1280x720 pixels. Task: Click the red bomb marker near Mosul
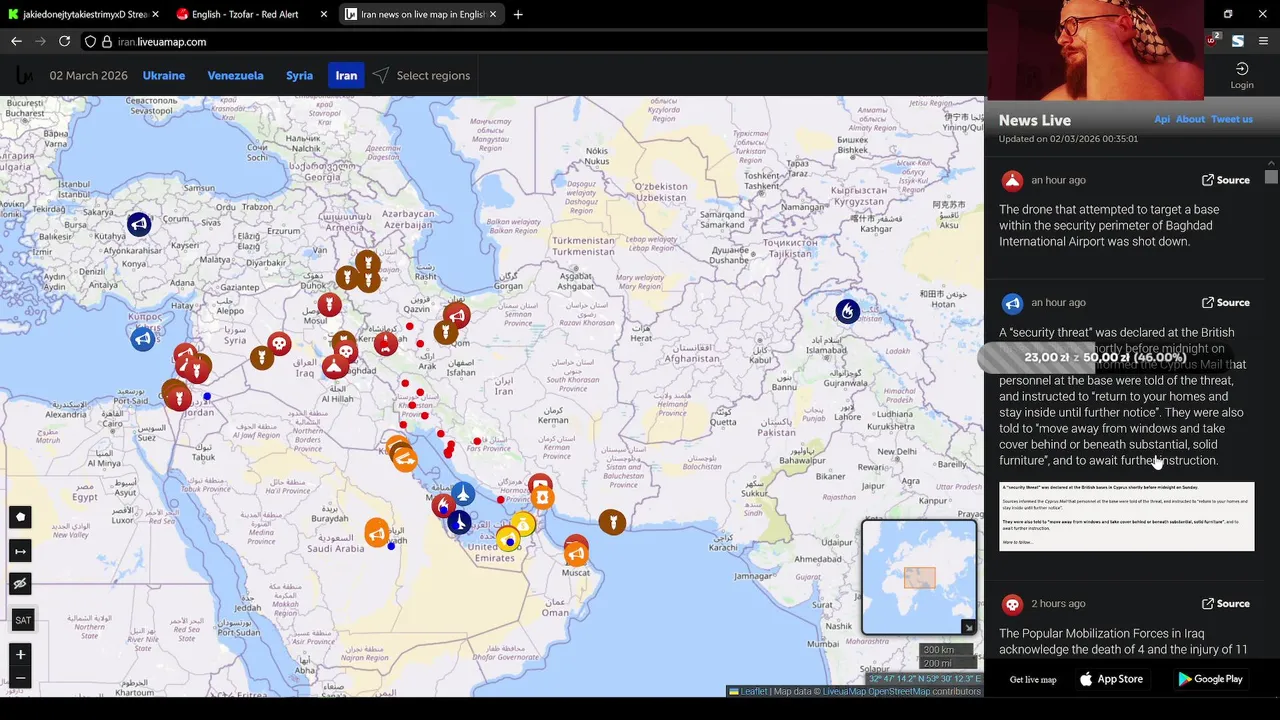pos(329,304)
